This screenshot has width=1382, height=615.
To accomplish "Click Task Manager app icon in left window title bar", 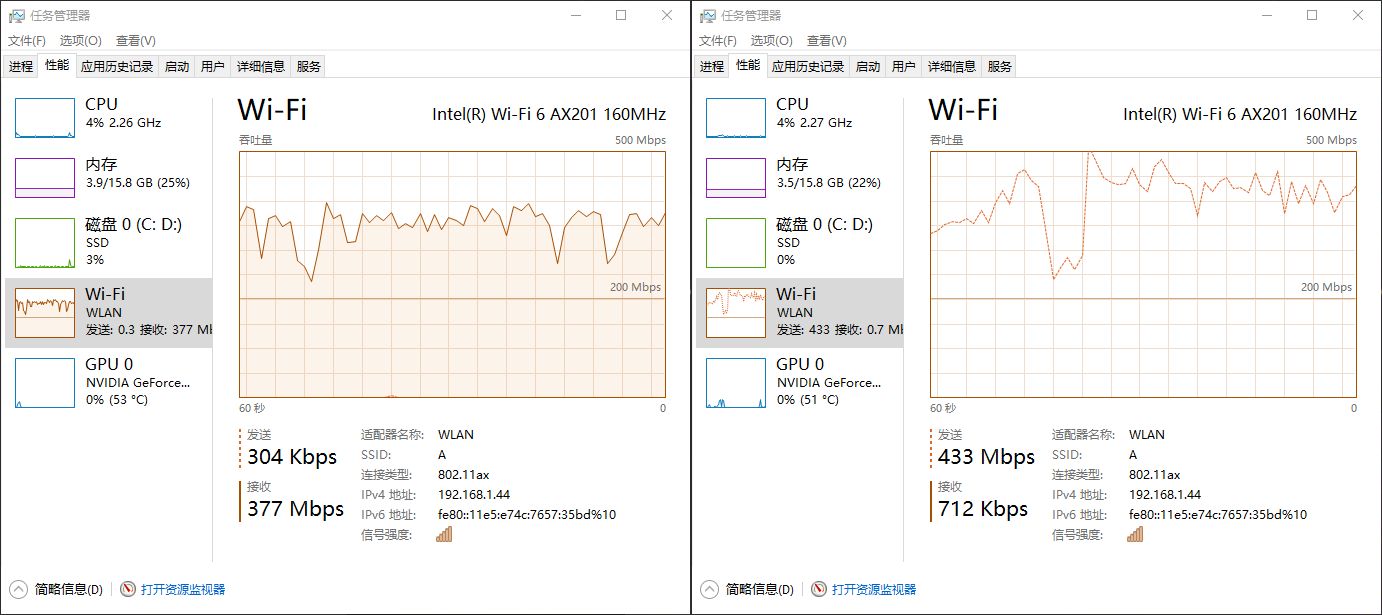I will coord(17,16).
